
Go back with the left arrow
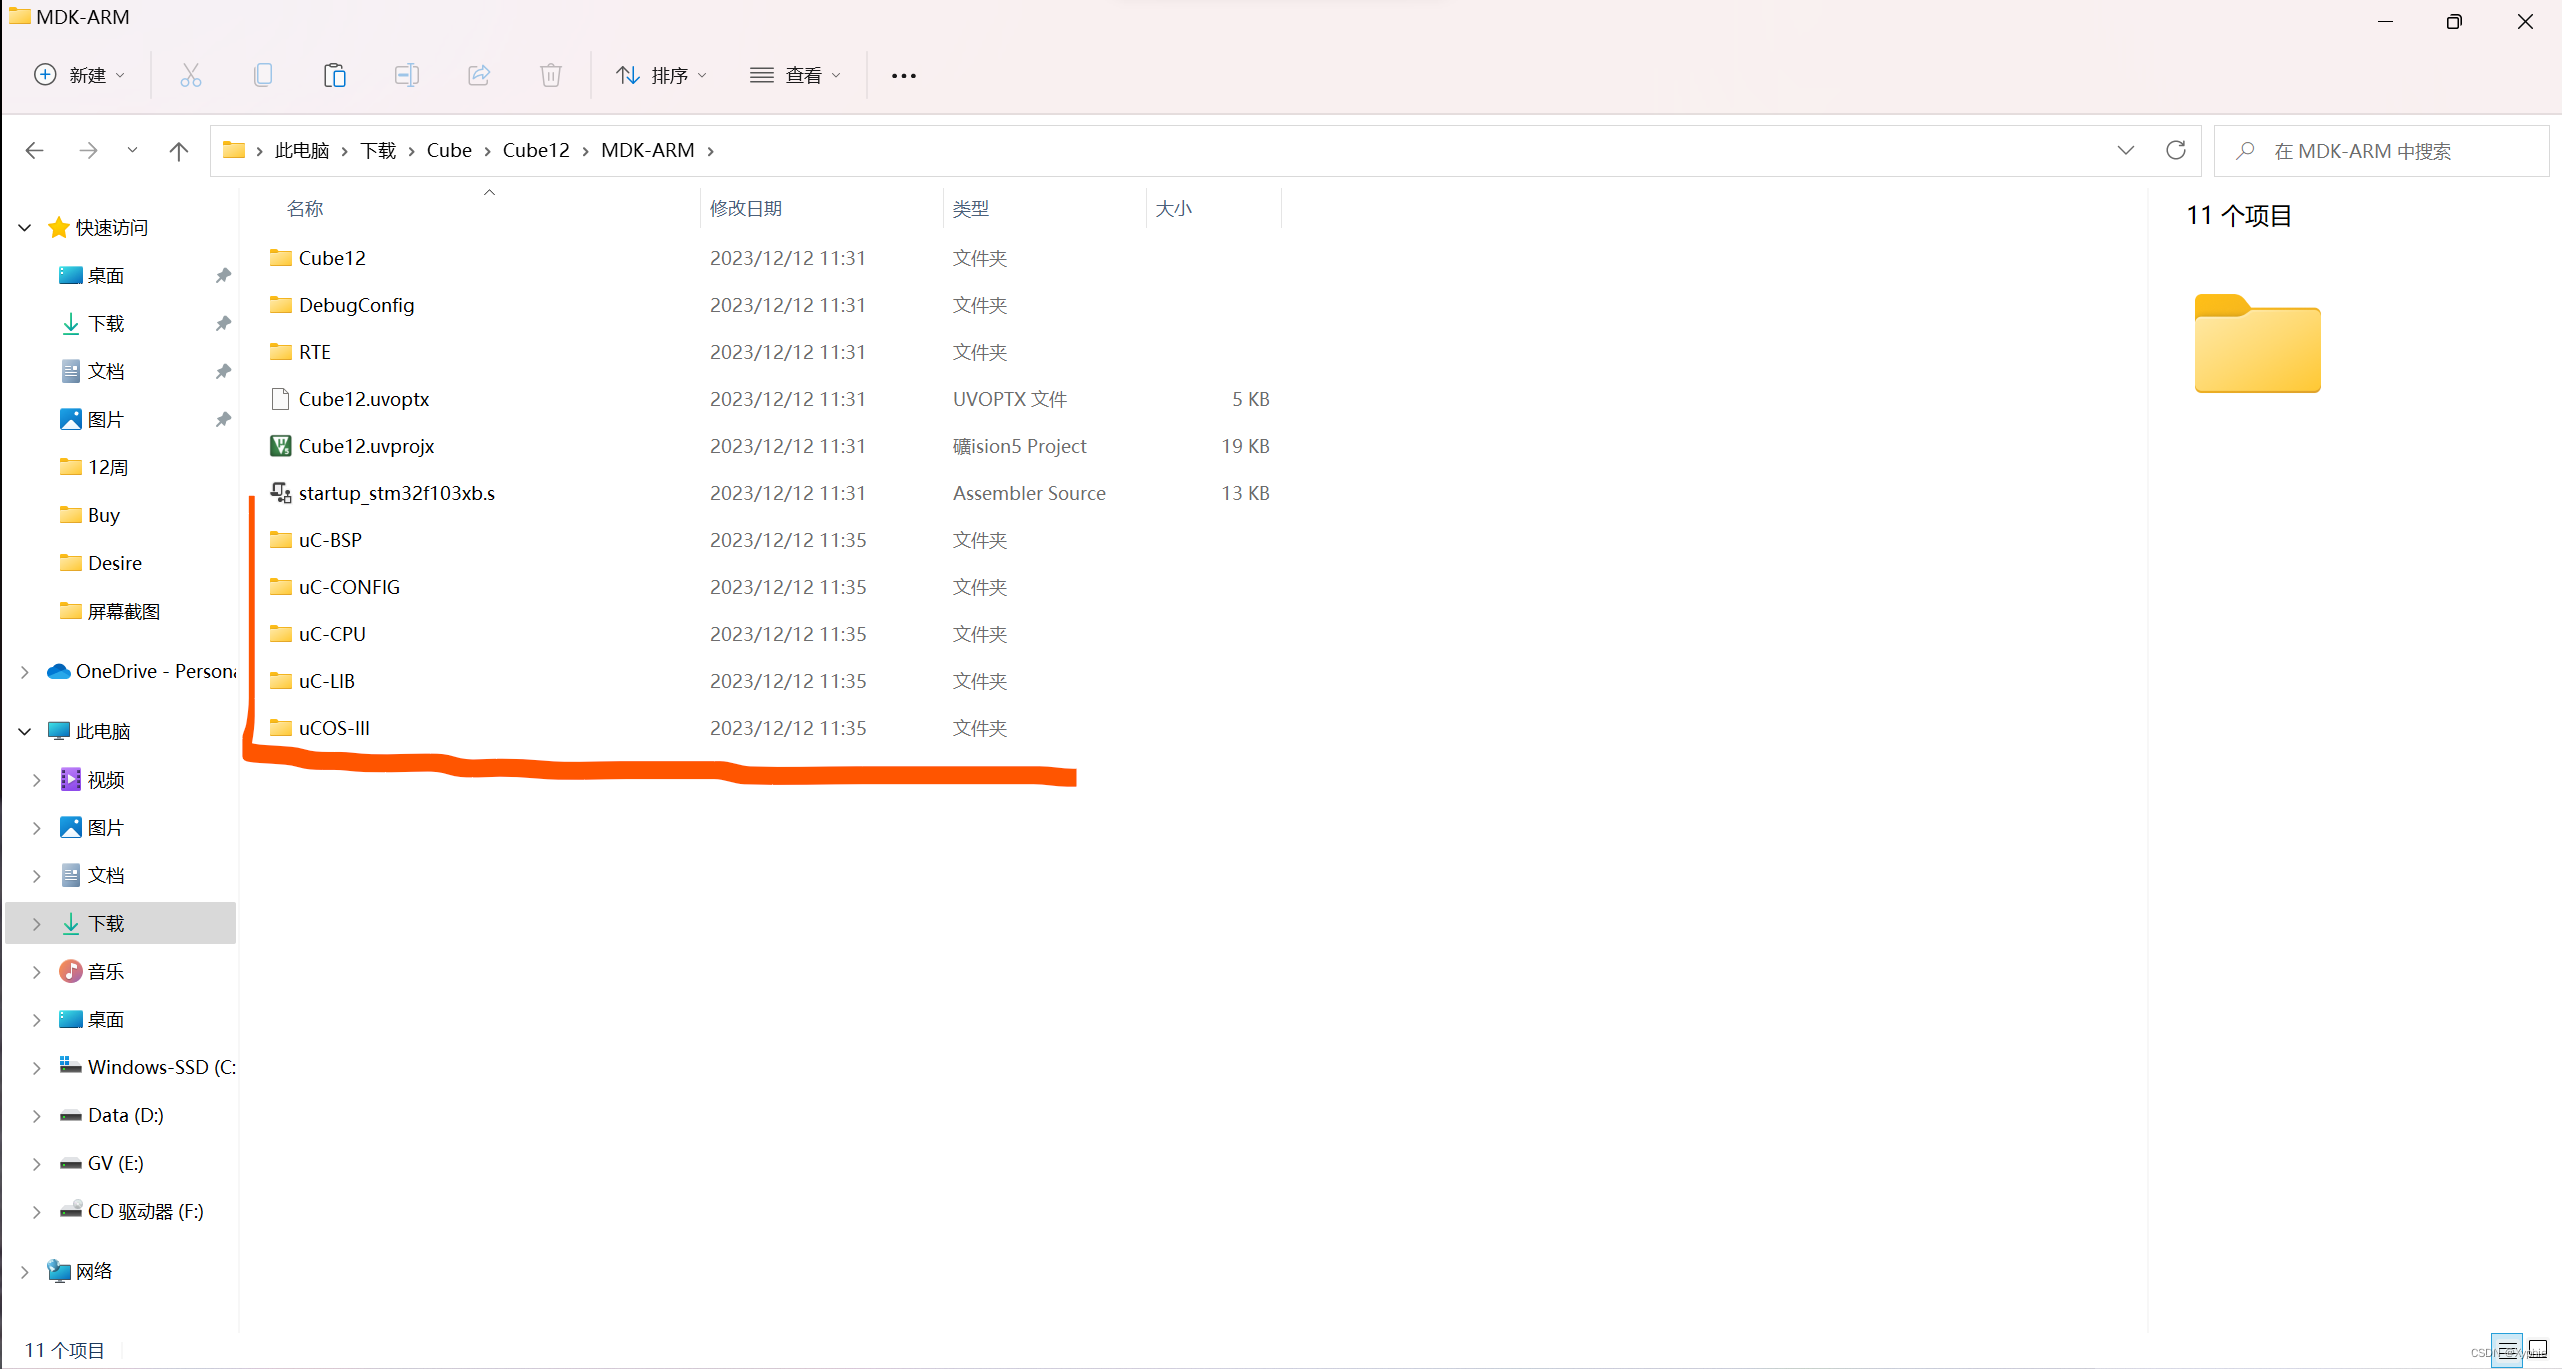point(35,151)
